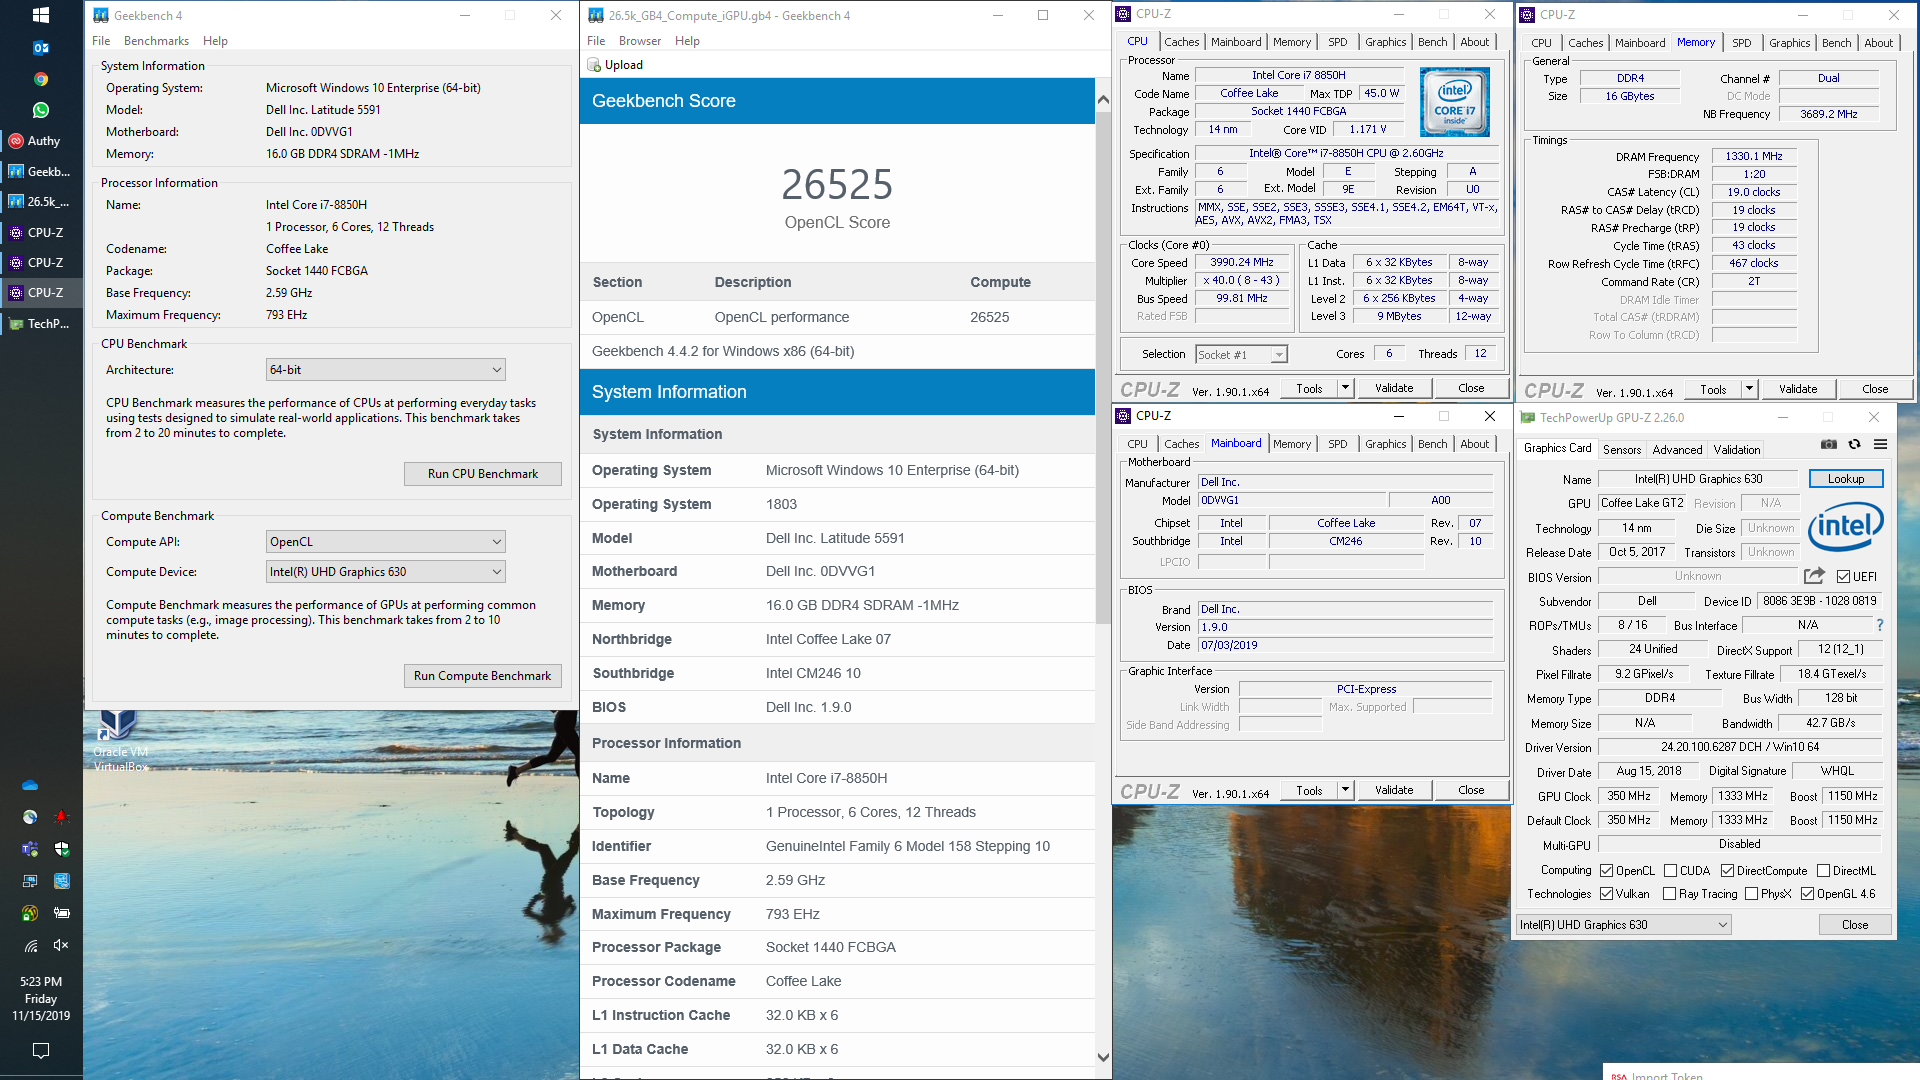
Task: Launch Google Chrome from the taskbar
Action: (41, 79)
